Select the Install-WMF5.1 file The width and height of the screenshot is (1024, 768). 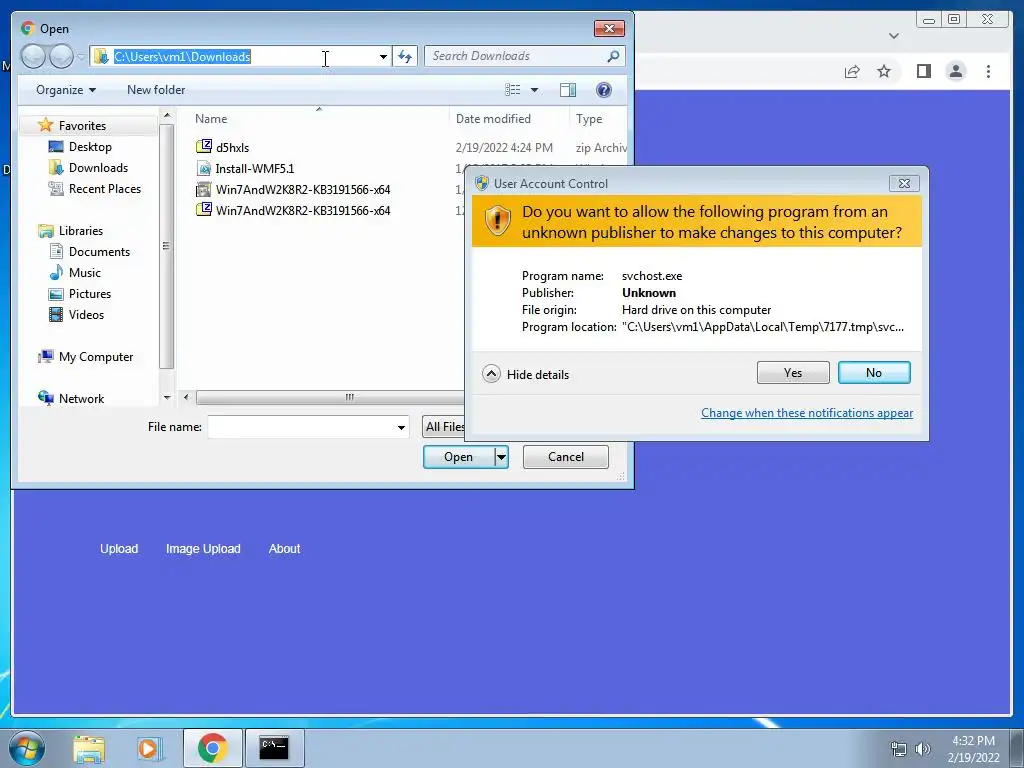(245, 168)
